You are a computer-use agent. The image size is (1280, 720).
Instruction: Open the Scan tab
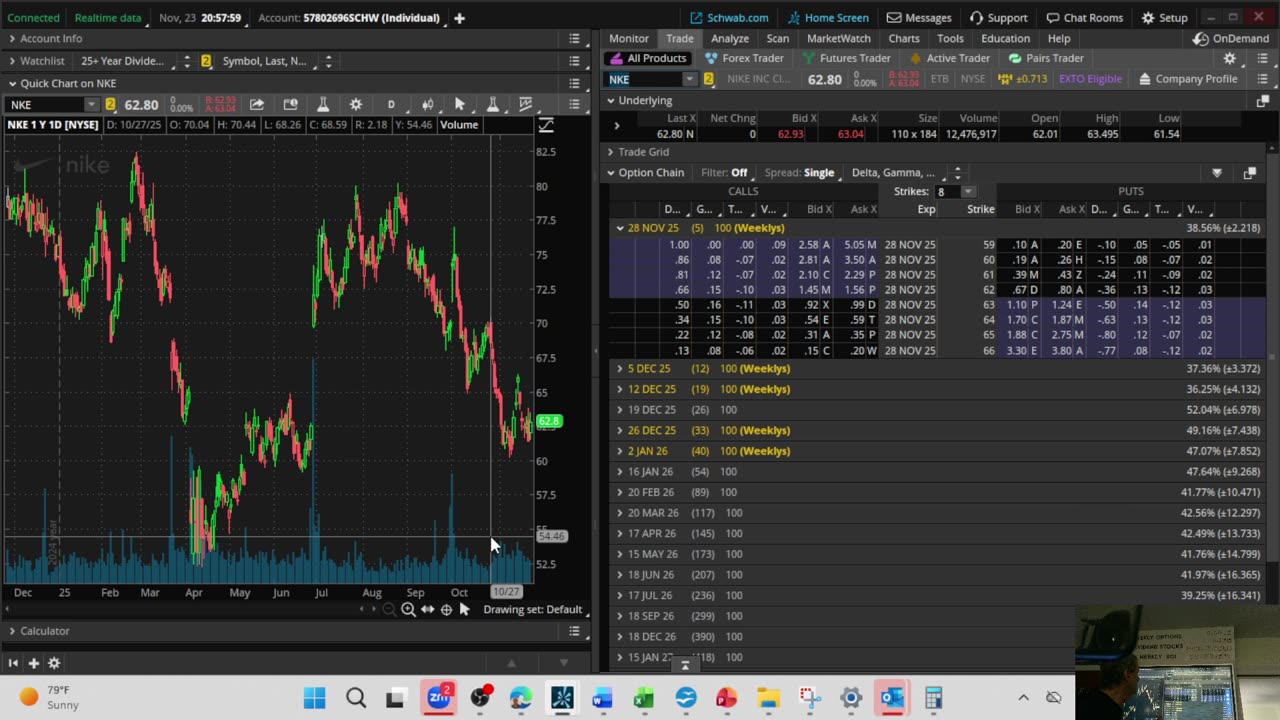click(778, 38)
